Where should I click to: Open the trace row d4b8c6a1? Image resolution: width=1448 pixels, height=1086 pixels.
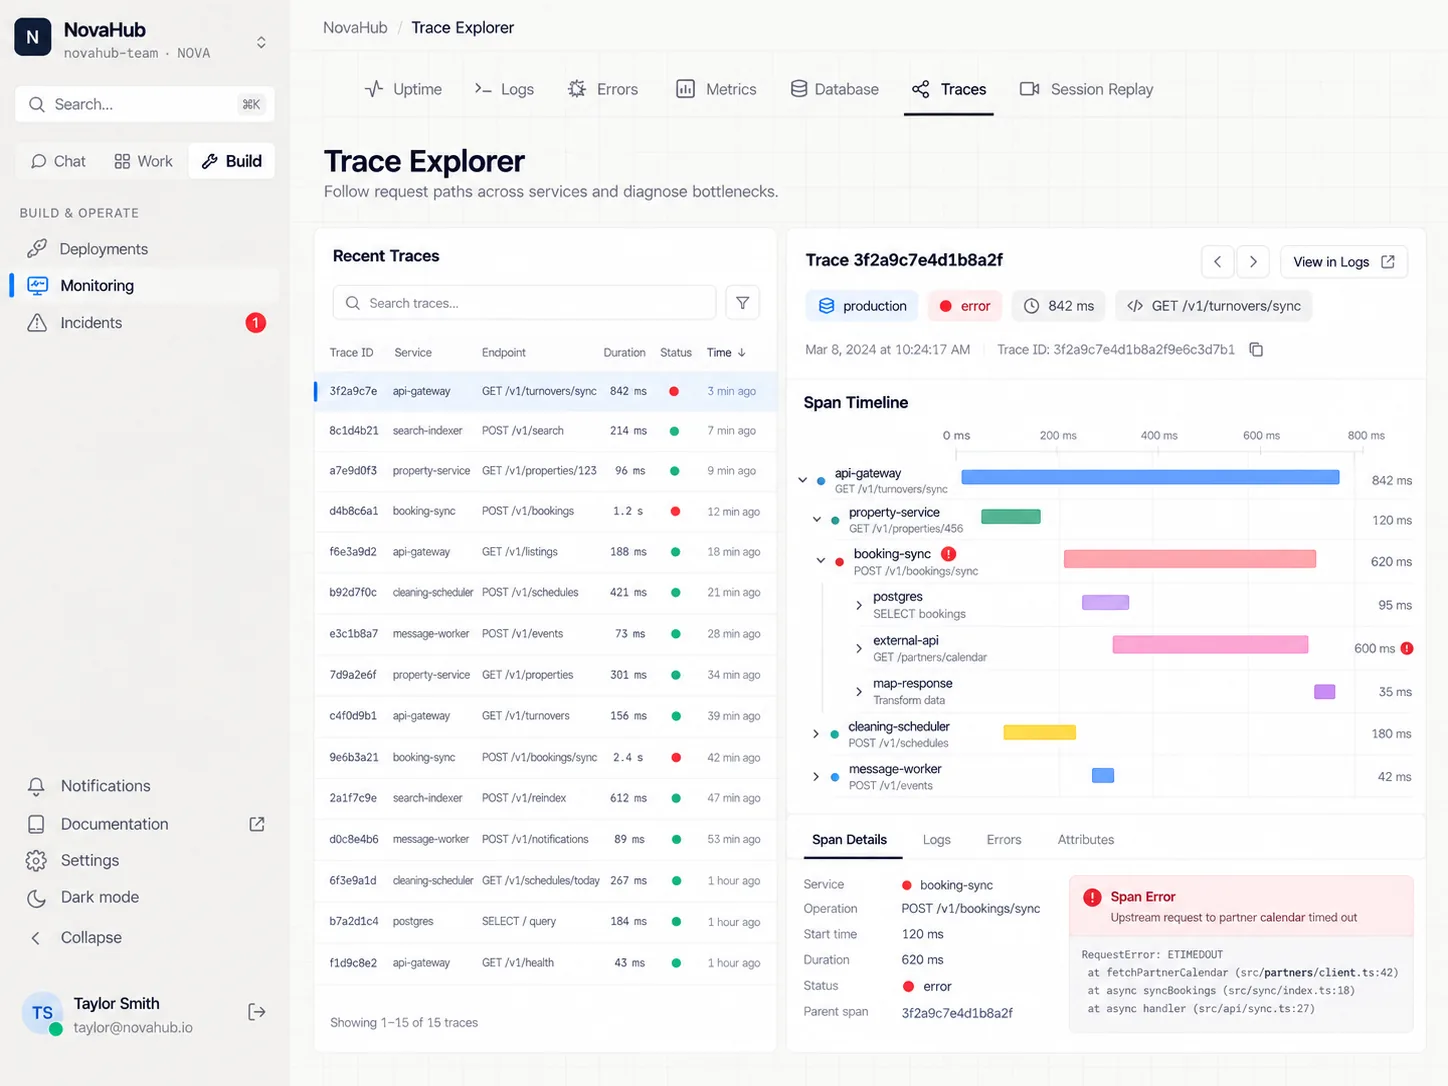pyautogui.click(x=545, y=511)
